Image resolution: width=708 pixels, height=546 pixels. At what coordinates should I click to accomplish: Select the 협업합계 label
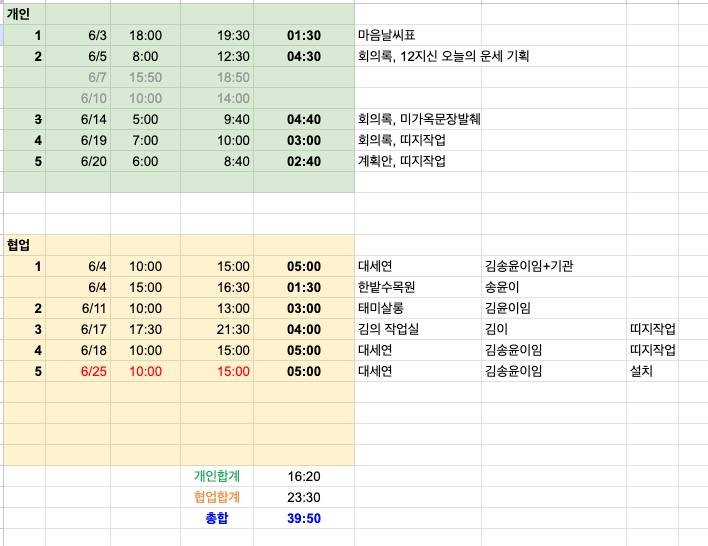coord(217,497)
